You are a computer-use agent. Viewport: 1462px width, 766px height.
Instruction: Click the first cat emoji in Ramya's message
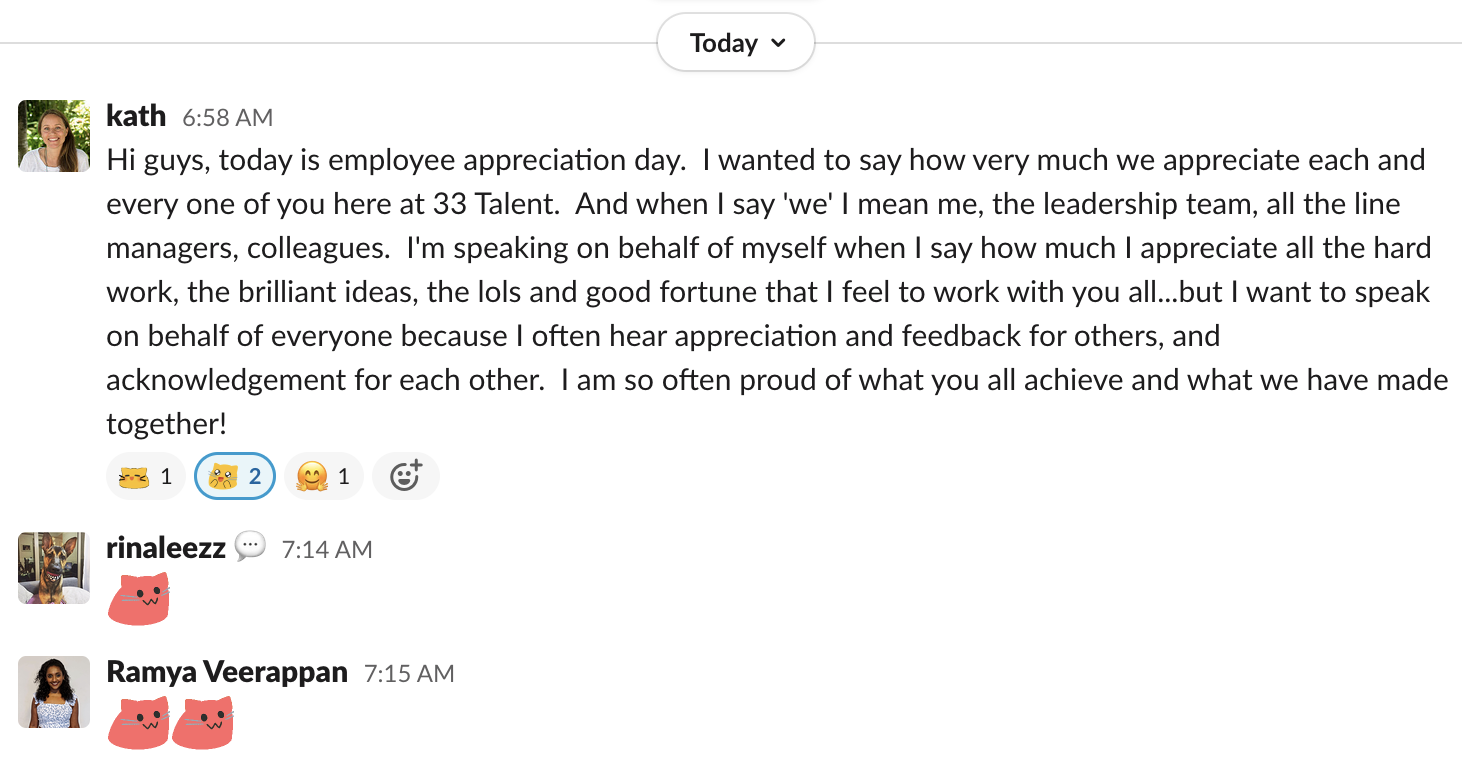pos(138,723)
